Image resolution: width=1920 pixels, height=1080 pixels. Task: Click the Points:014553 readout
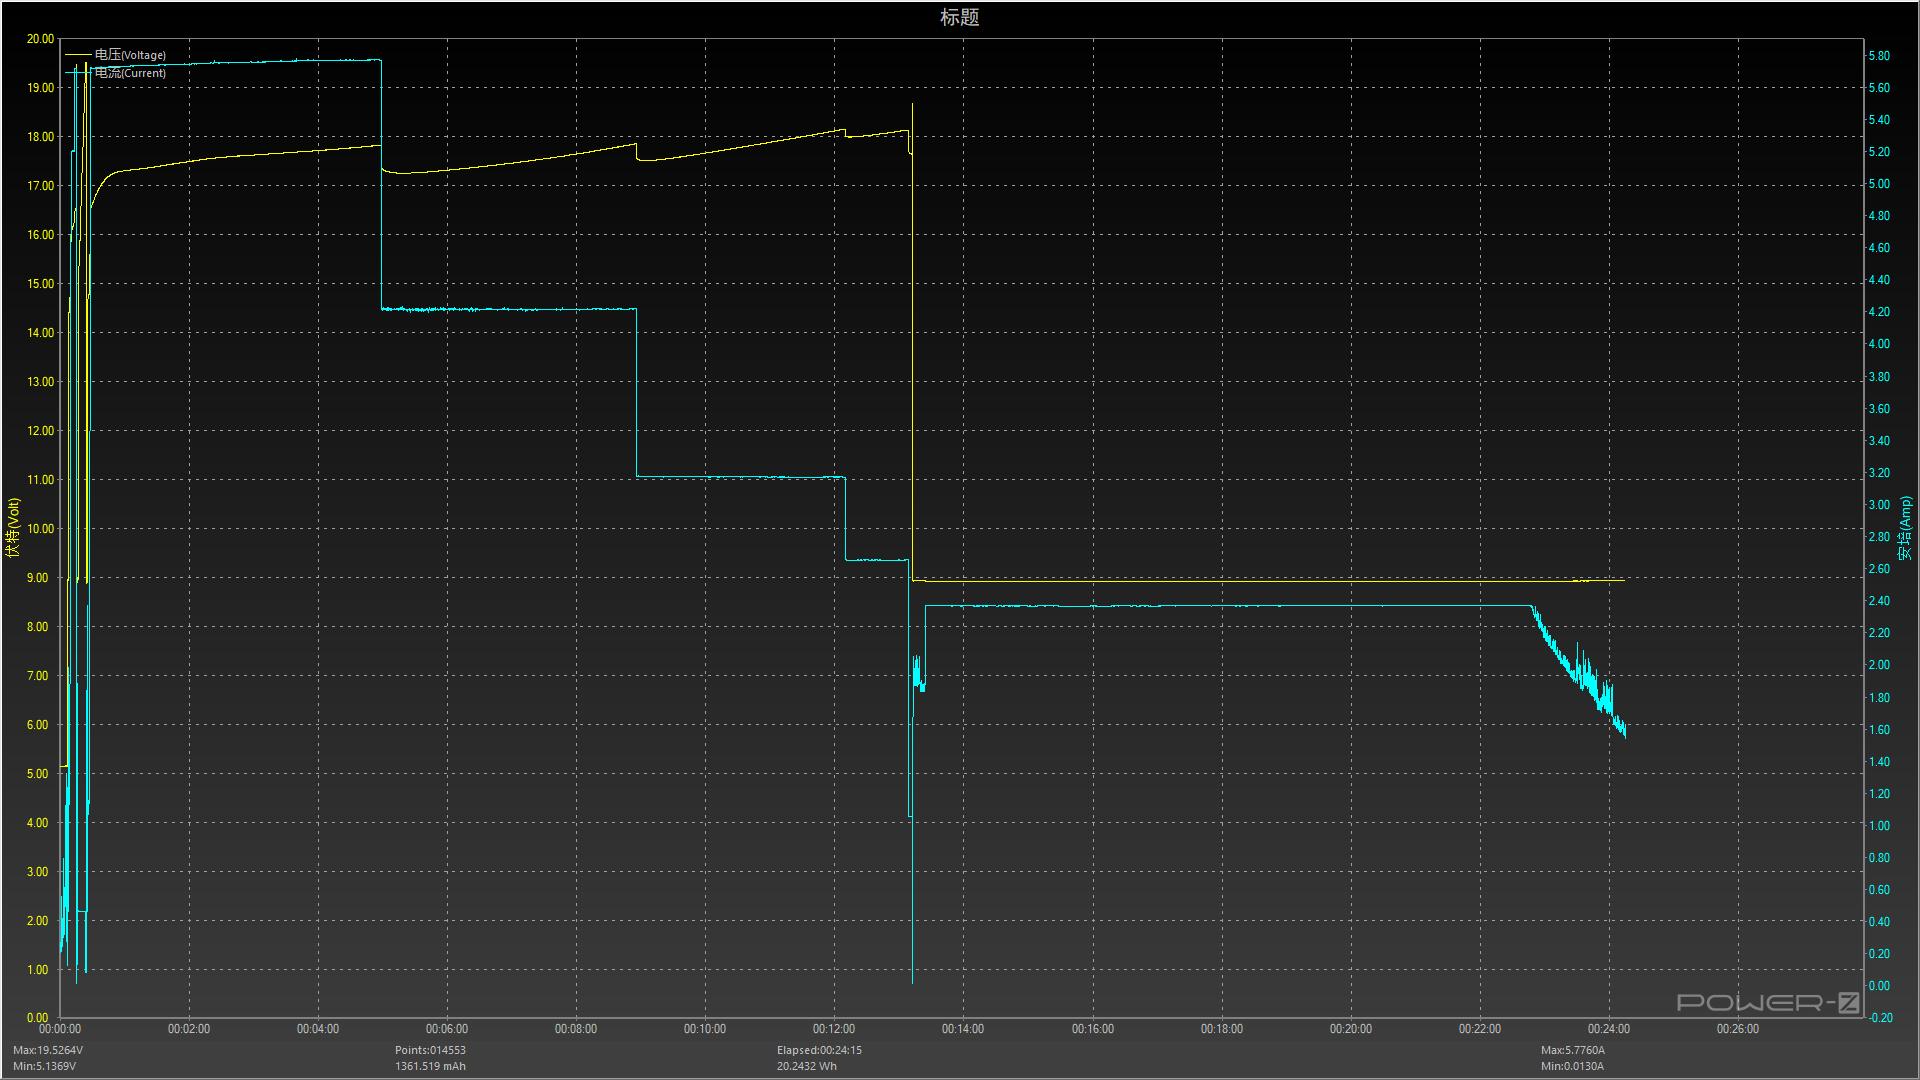tap(430, 1050)
